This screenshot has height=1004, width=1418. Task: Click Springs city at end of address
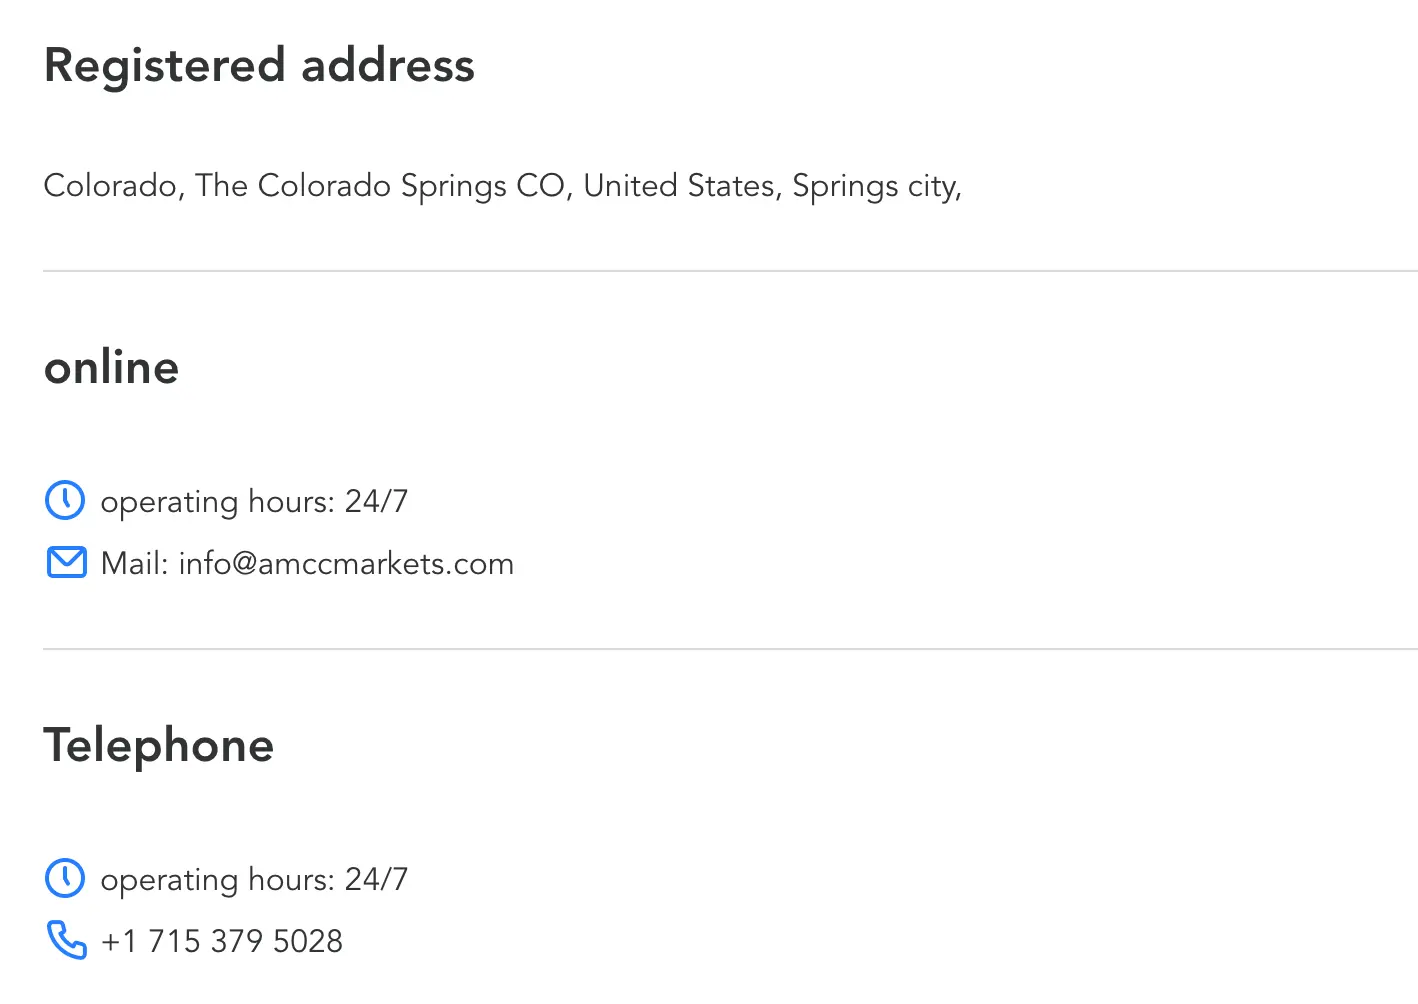coord(877,187)
